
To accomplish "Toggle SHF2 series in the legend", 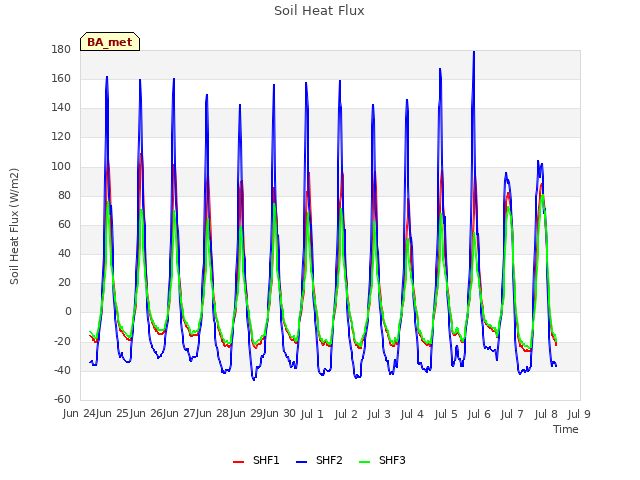I will [x=319, y=461].
